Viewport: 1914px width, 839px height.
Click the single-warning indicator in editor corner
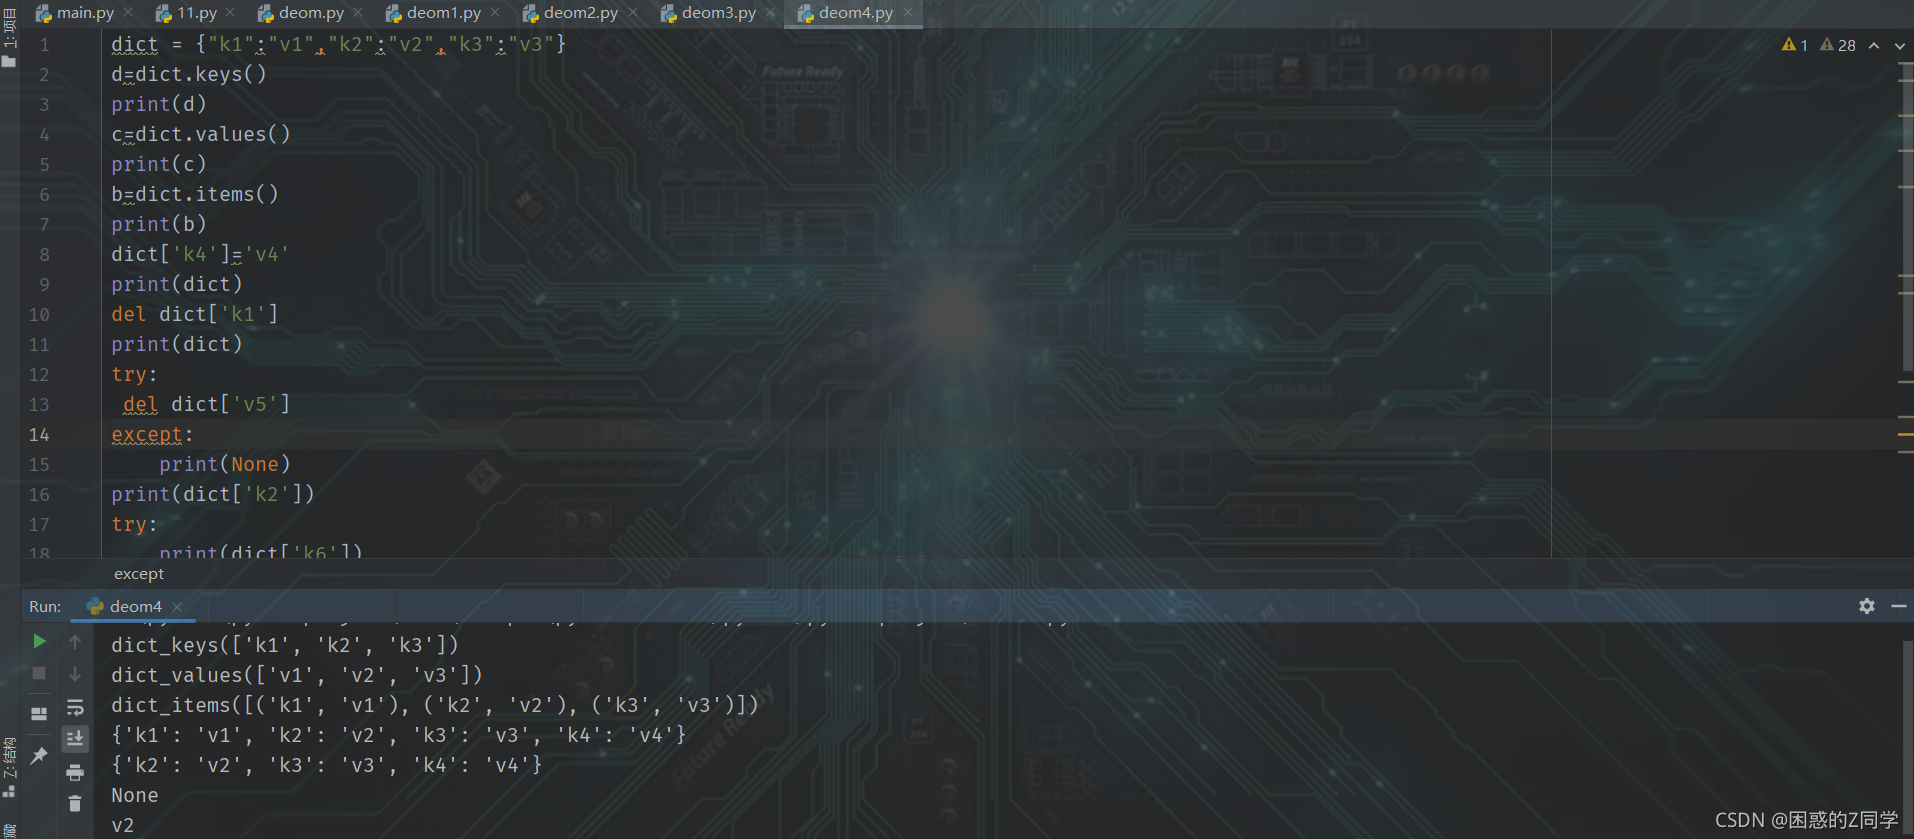[1795, 45]
